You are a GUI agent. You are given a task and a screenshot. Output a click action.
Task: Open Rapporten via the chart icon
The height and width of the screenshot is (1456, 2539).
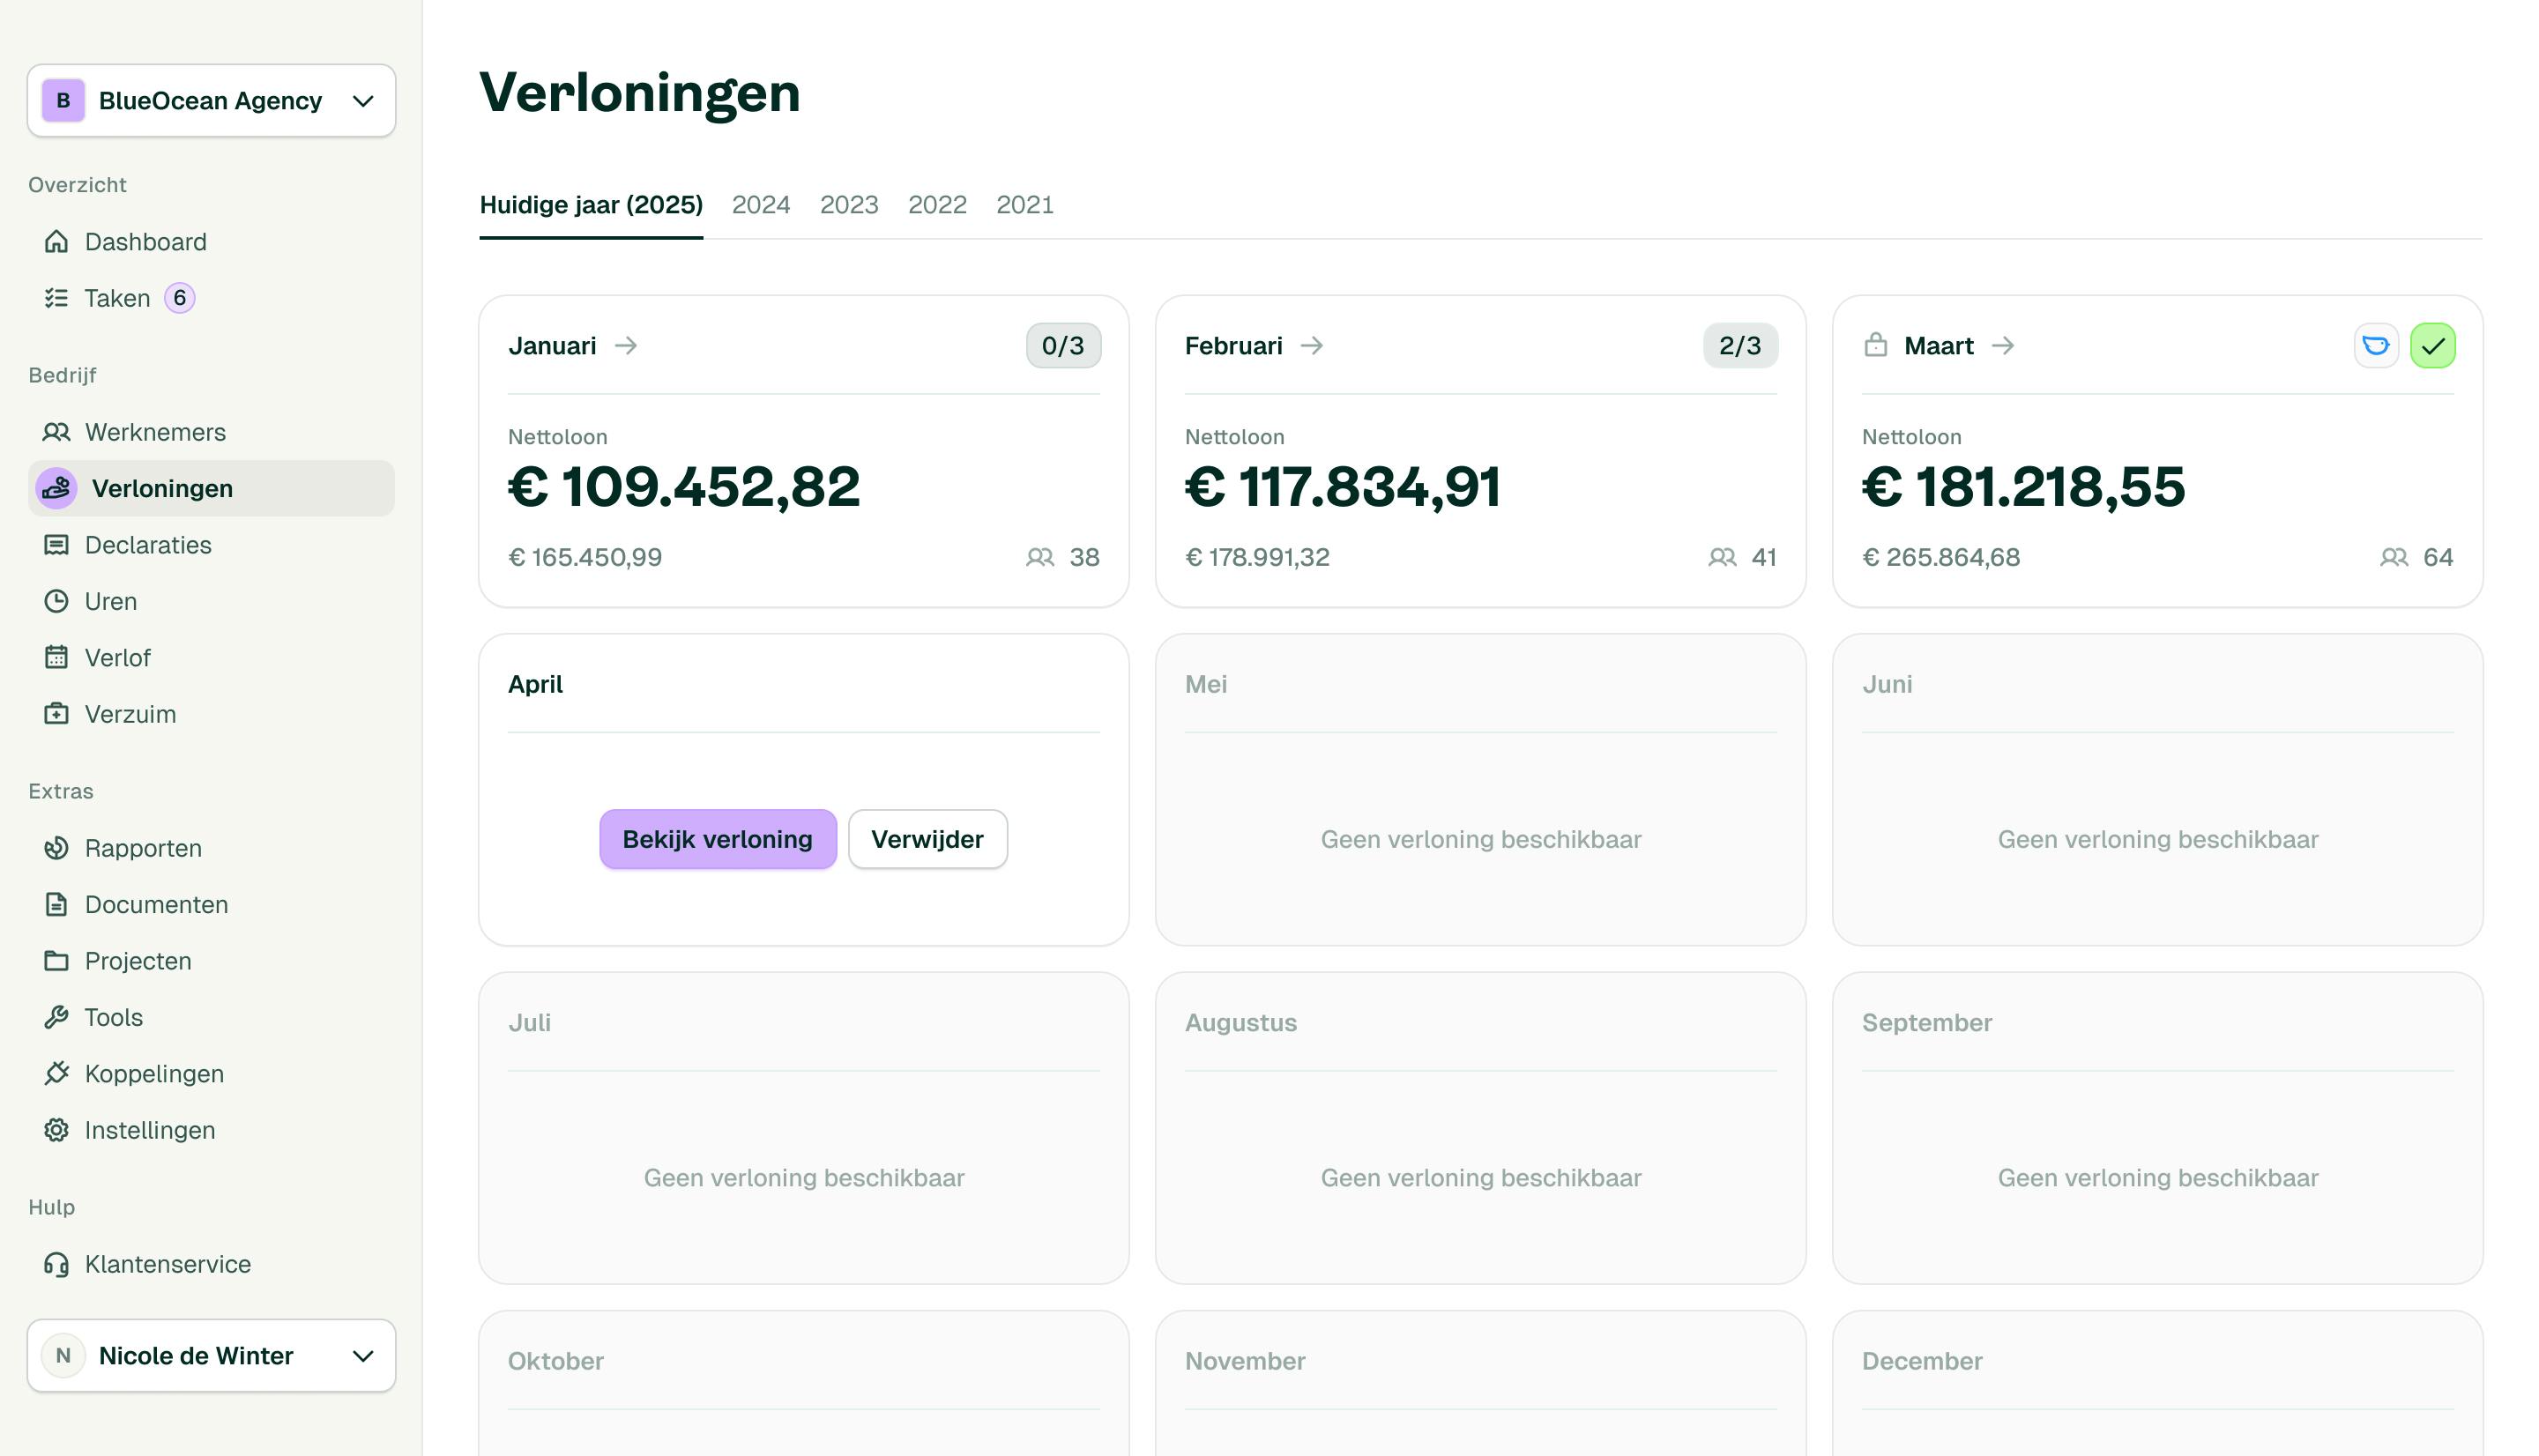pos(56,848)
